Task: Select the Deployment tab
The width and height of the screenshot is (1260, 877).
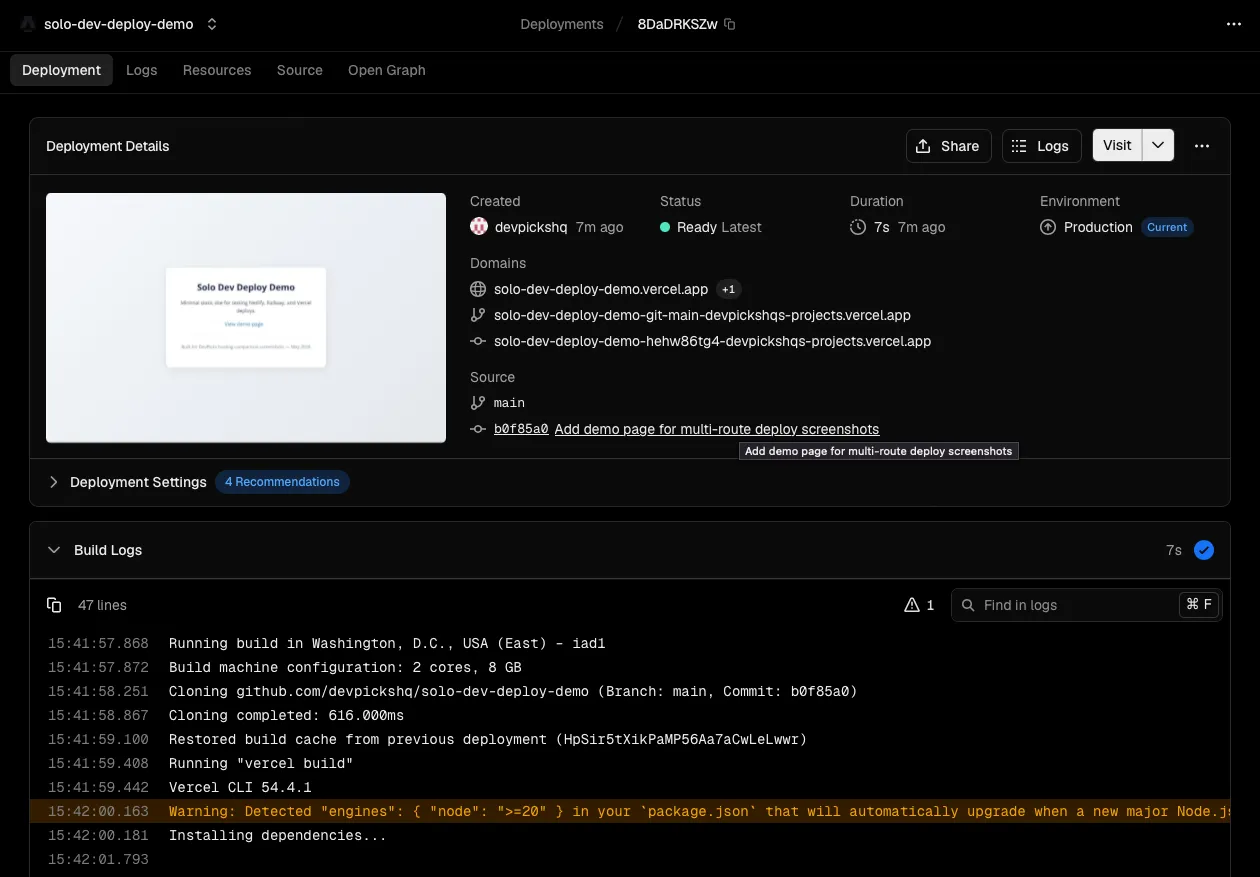Action: (61, 70)
